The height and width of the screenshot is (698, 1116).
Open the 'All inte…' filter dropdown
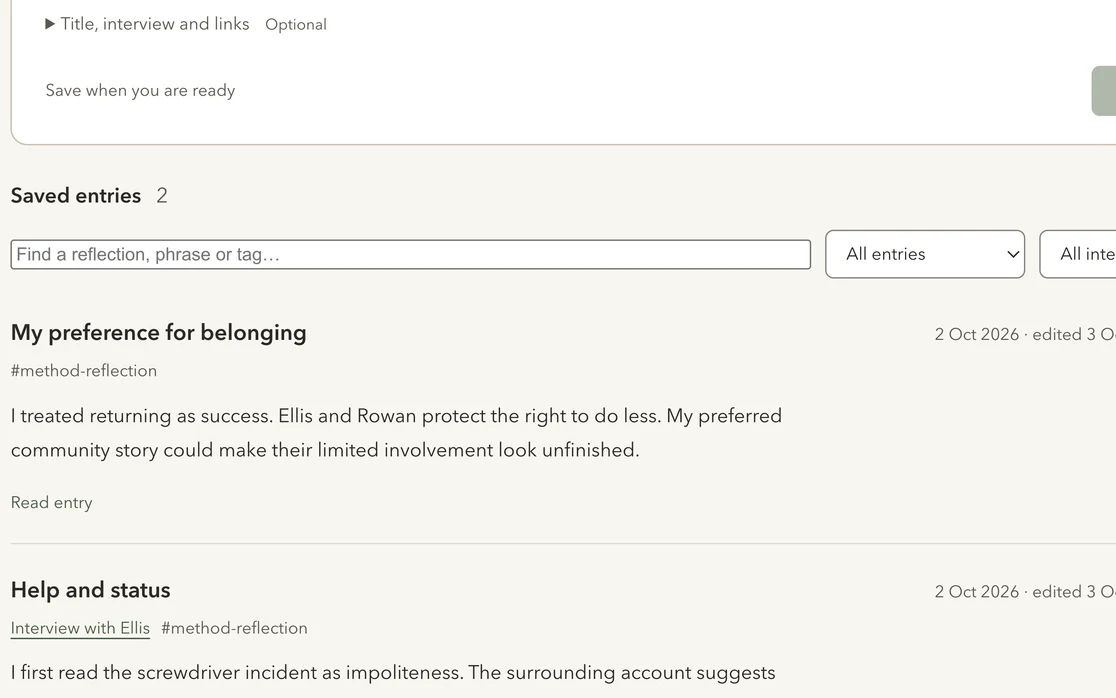1078,254
